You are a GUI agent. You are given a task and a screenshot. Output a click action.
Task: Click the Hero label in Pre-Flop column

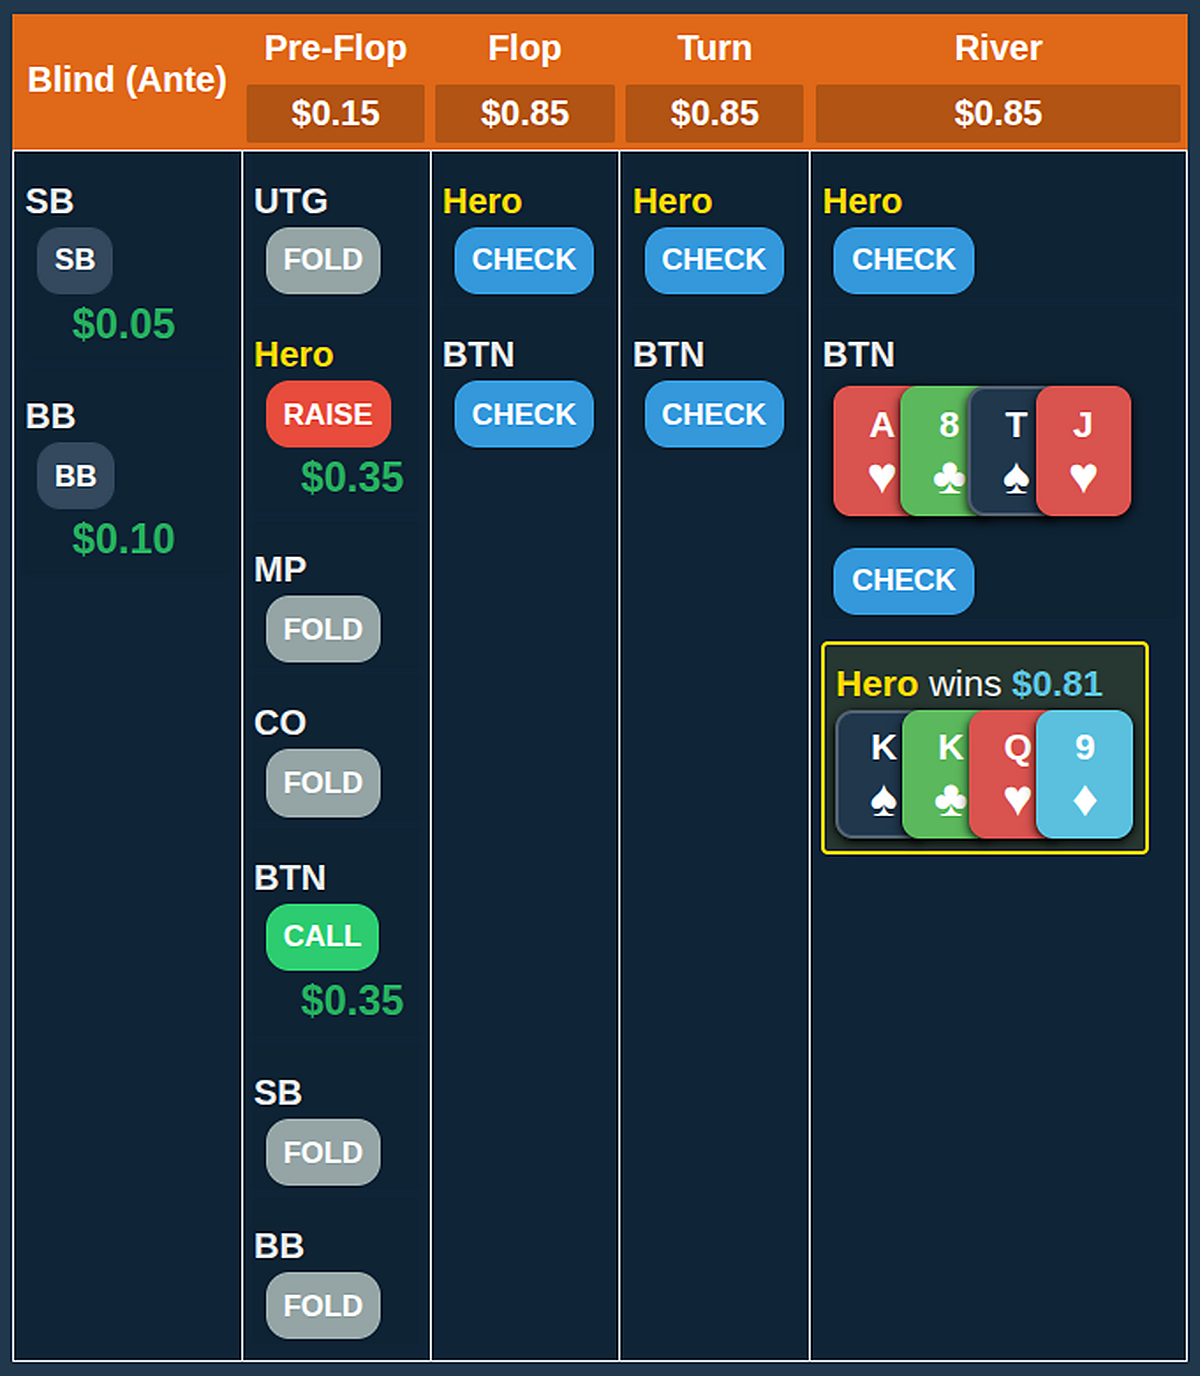tap(294, 355)
